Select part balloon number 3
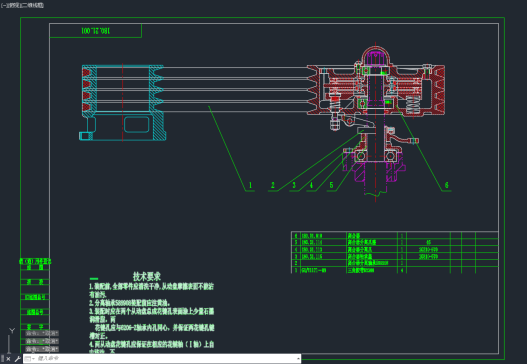 294,185
